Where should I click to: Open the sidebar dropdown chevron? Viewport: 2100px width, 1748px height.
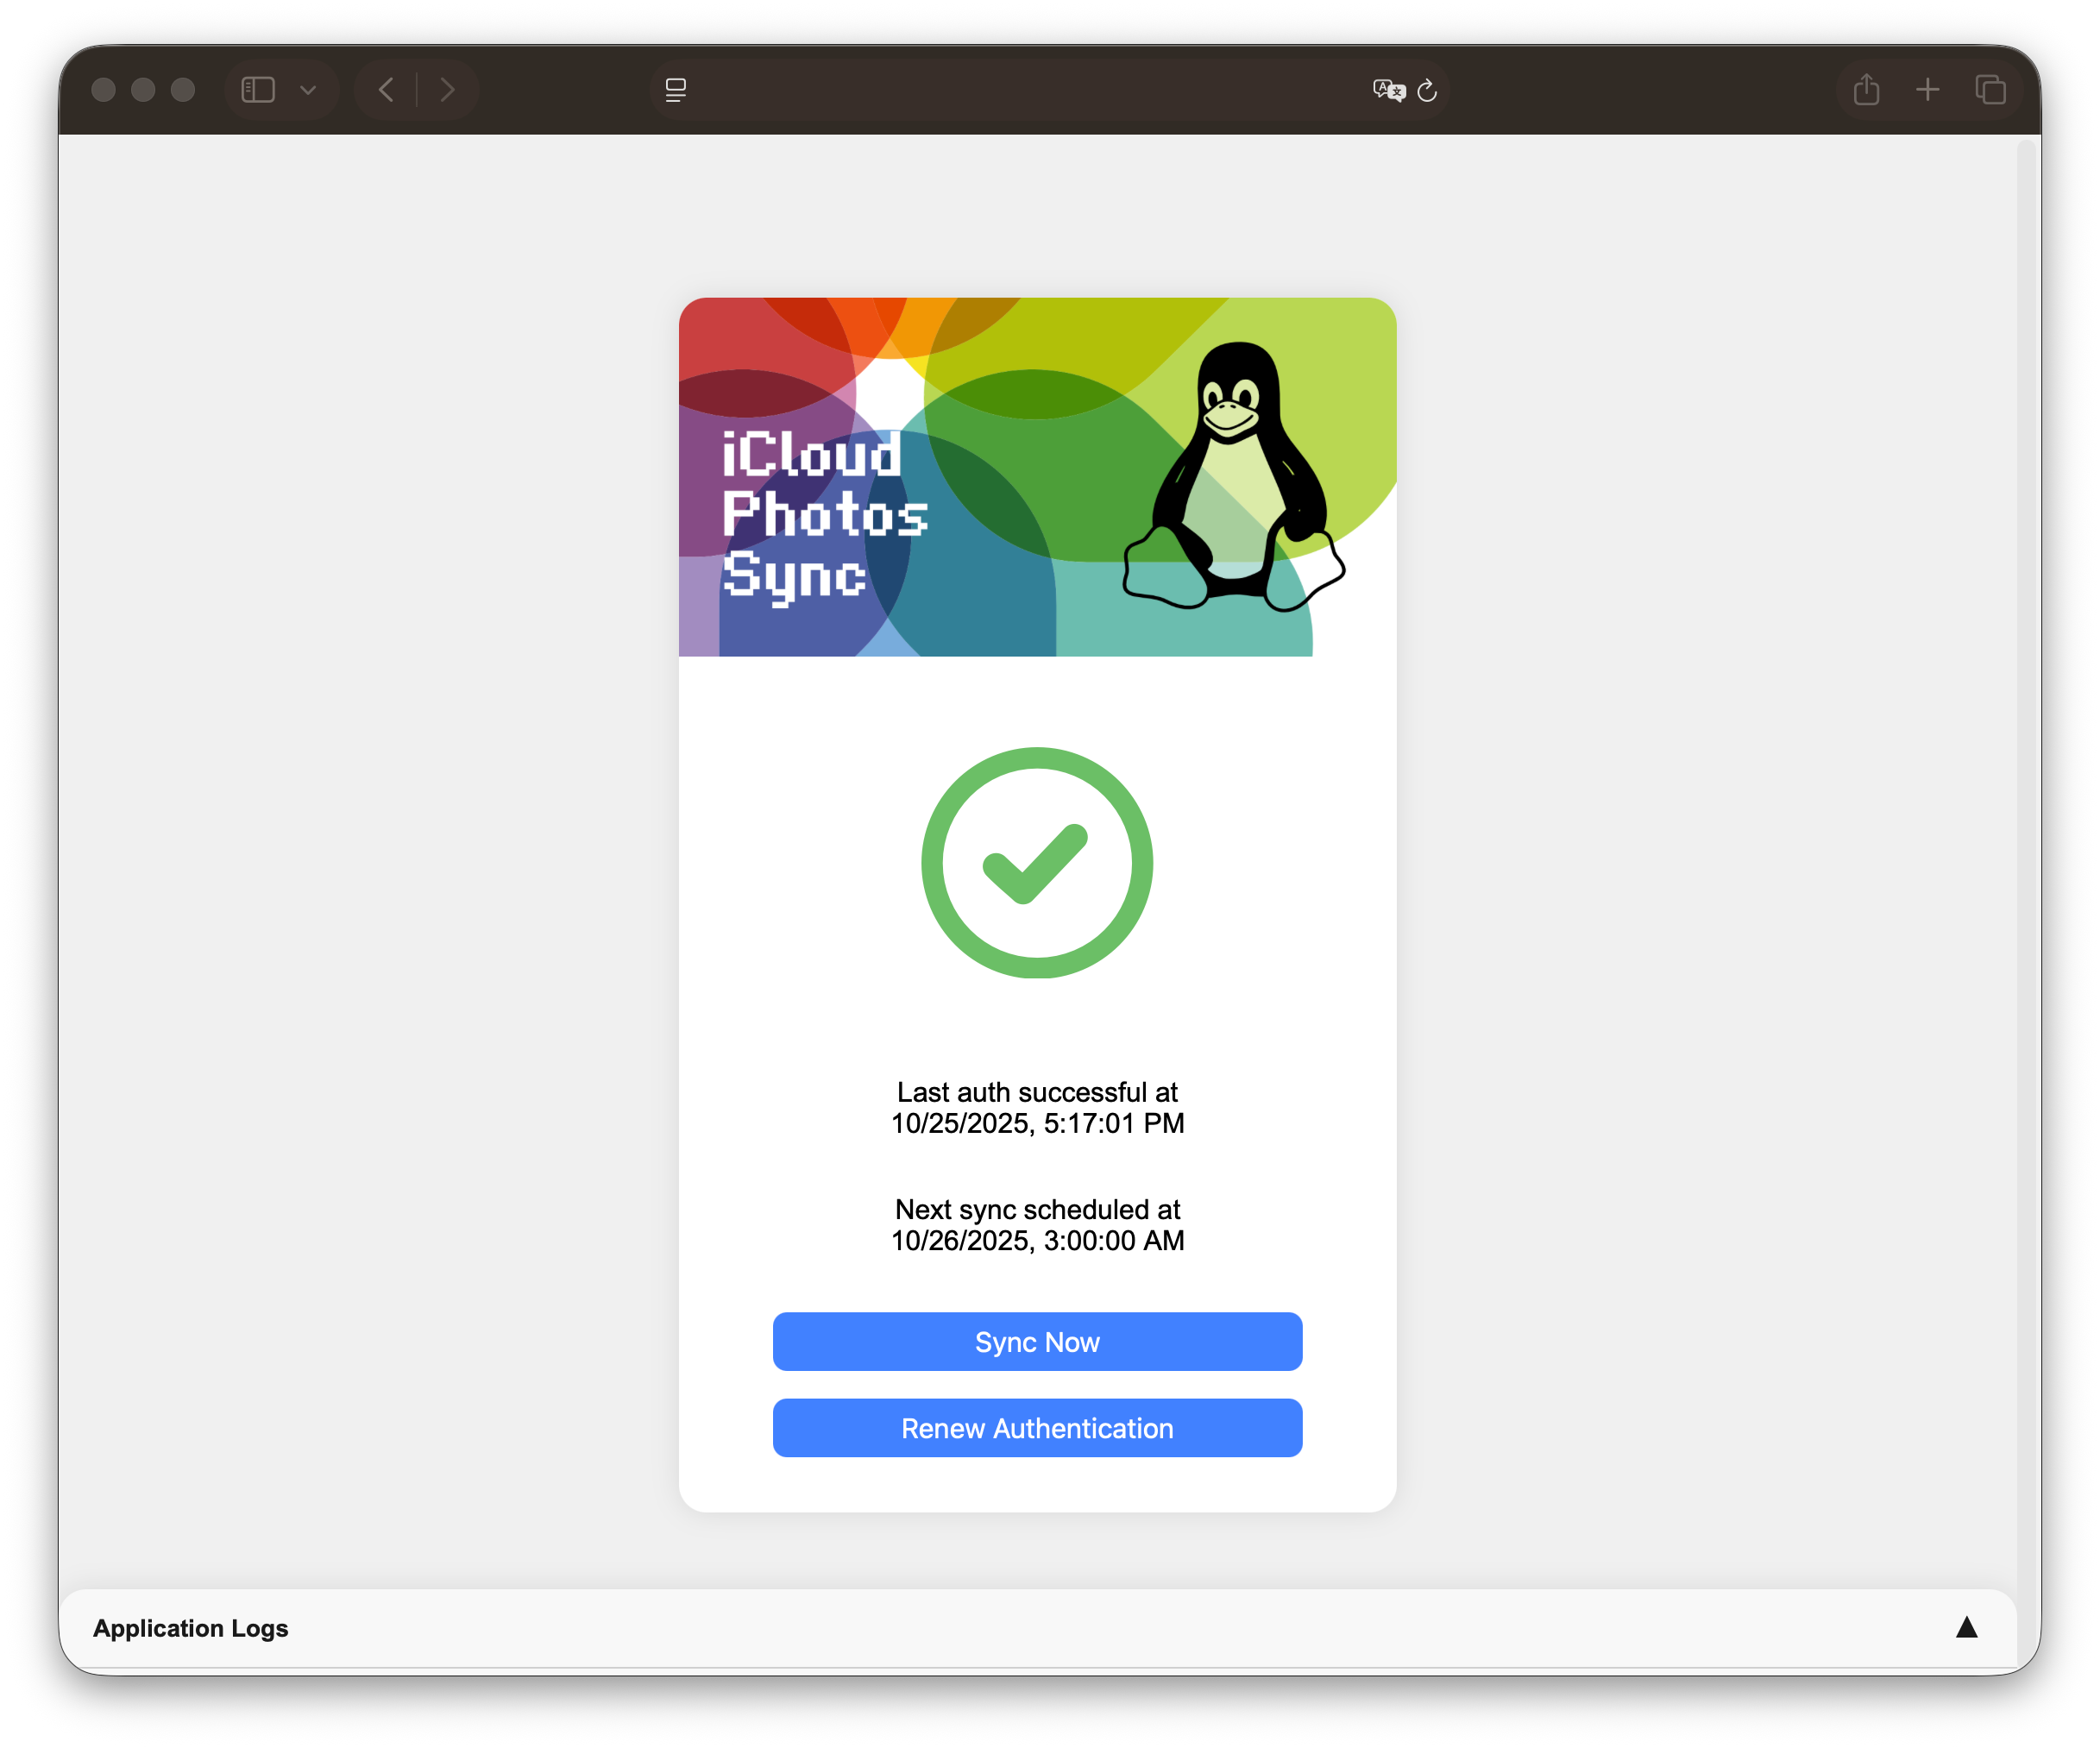(308, 90)
